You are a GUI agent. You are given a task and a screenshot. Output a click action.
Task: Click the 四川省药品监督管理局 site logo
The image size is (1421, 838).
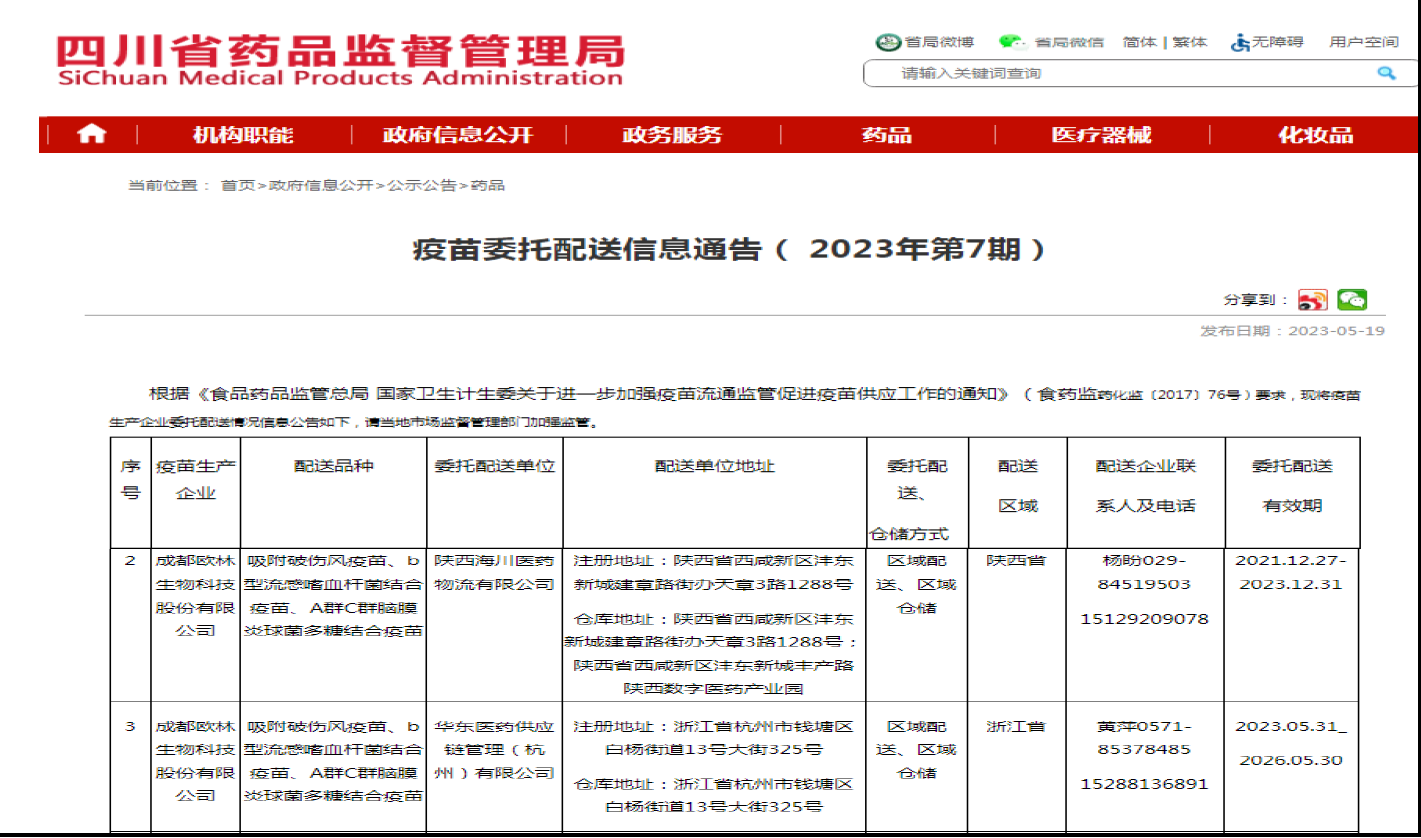pos(340,61)
